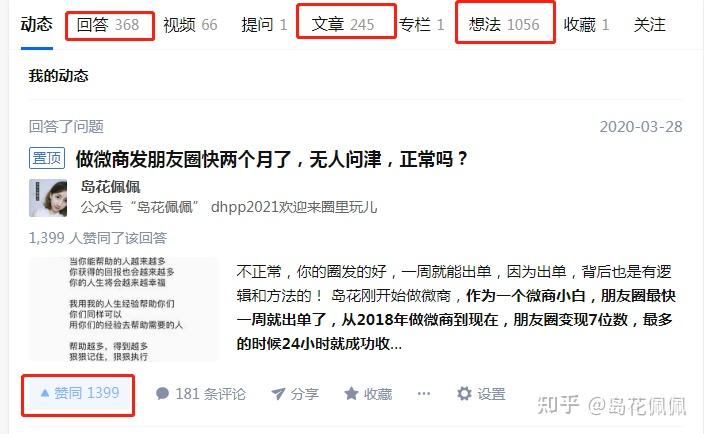Go to the 想法 1056 tab
704x434 pixels.
click(504, 25)
